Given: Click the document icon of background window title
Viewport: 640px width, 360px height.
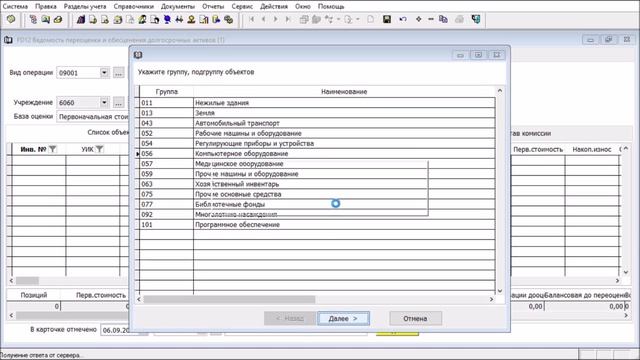Looking at the screenshot, I should 8,40.
